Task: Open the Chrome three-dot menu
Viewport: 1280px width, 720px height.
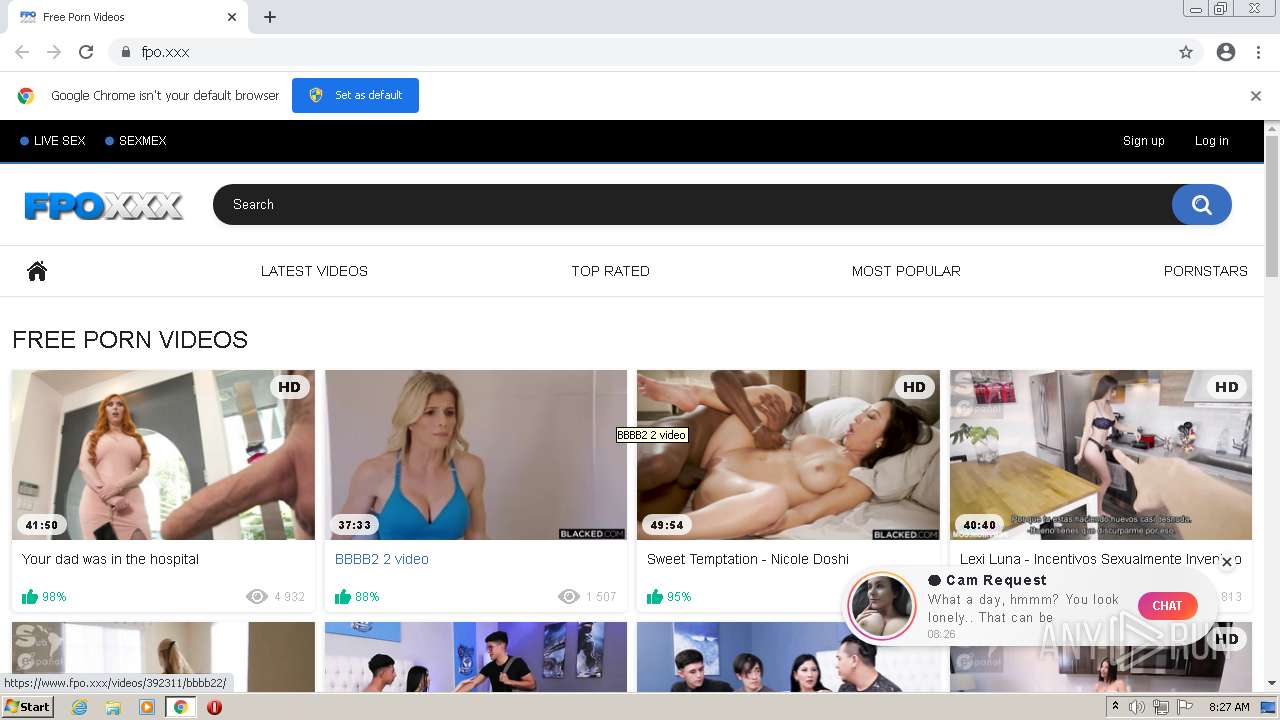Action: click(1258, 52)
